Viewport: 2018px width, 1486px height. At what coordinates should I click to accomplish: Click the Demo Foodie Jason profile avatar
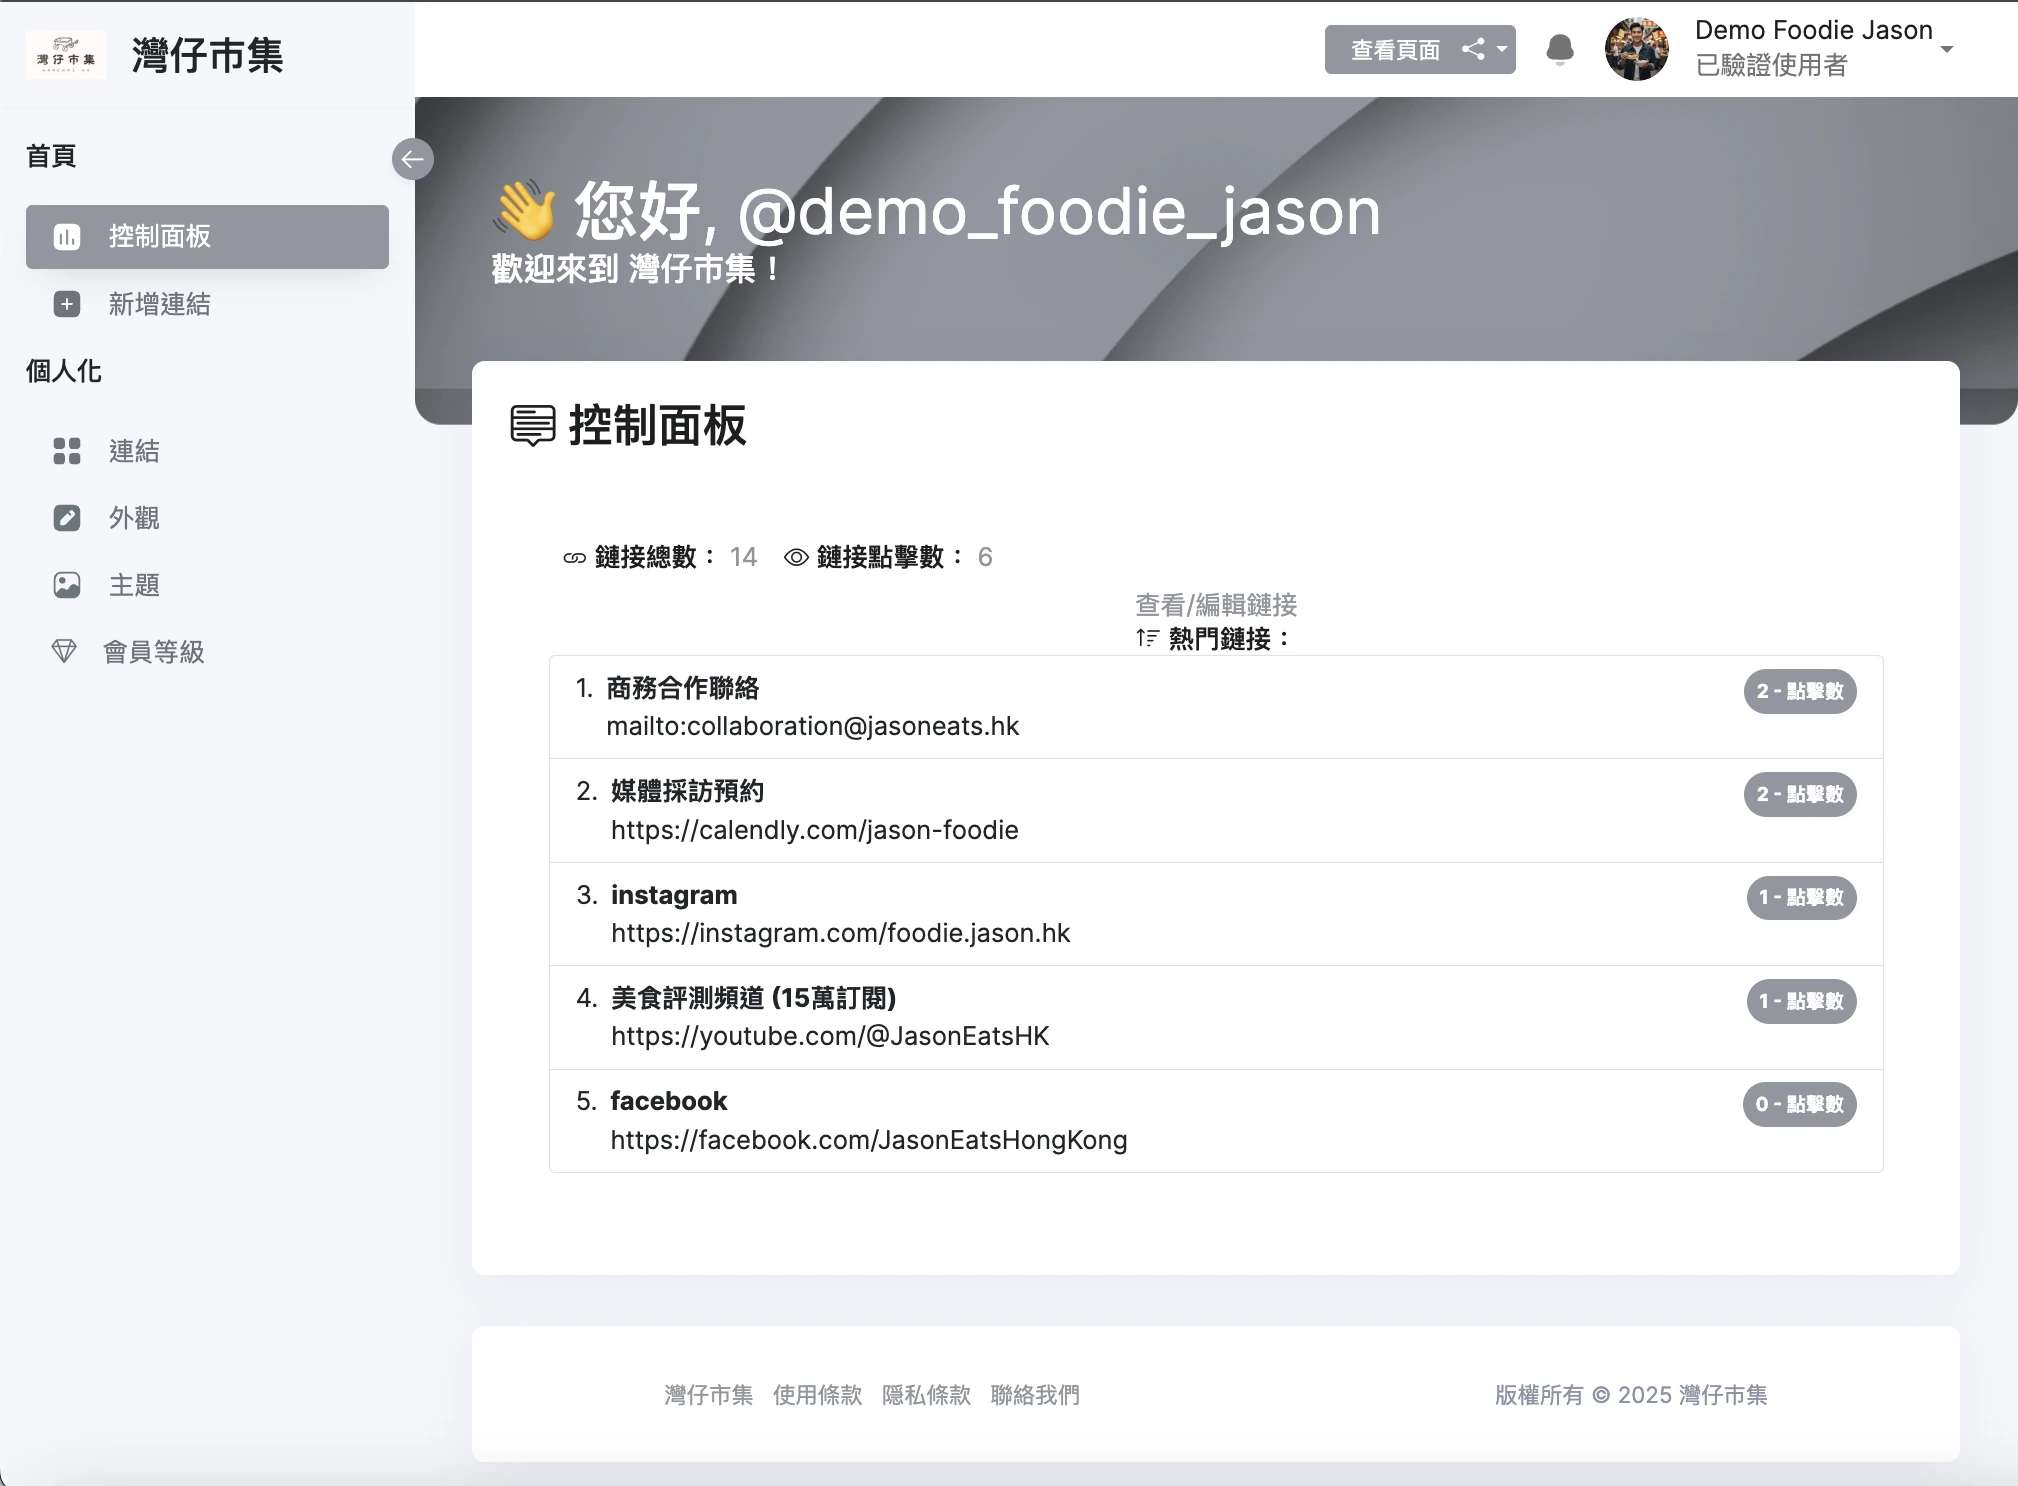tap(1637, 49)
